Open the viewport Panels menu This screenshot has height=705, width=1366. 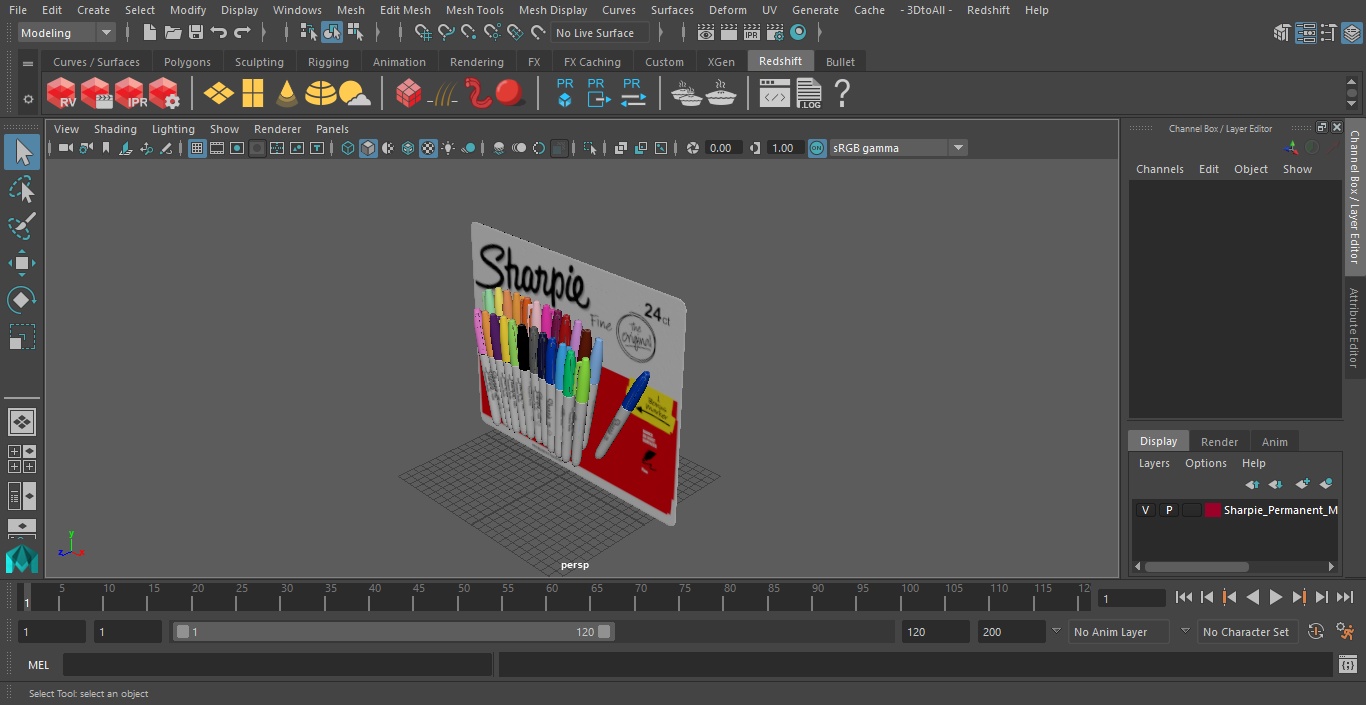click(332, 129)
